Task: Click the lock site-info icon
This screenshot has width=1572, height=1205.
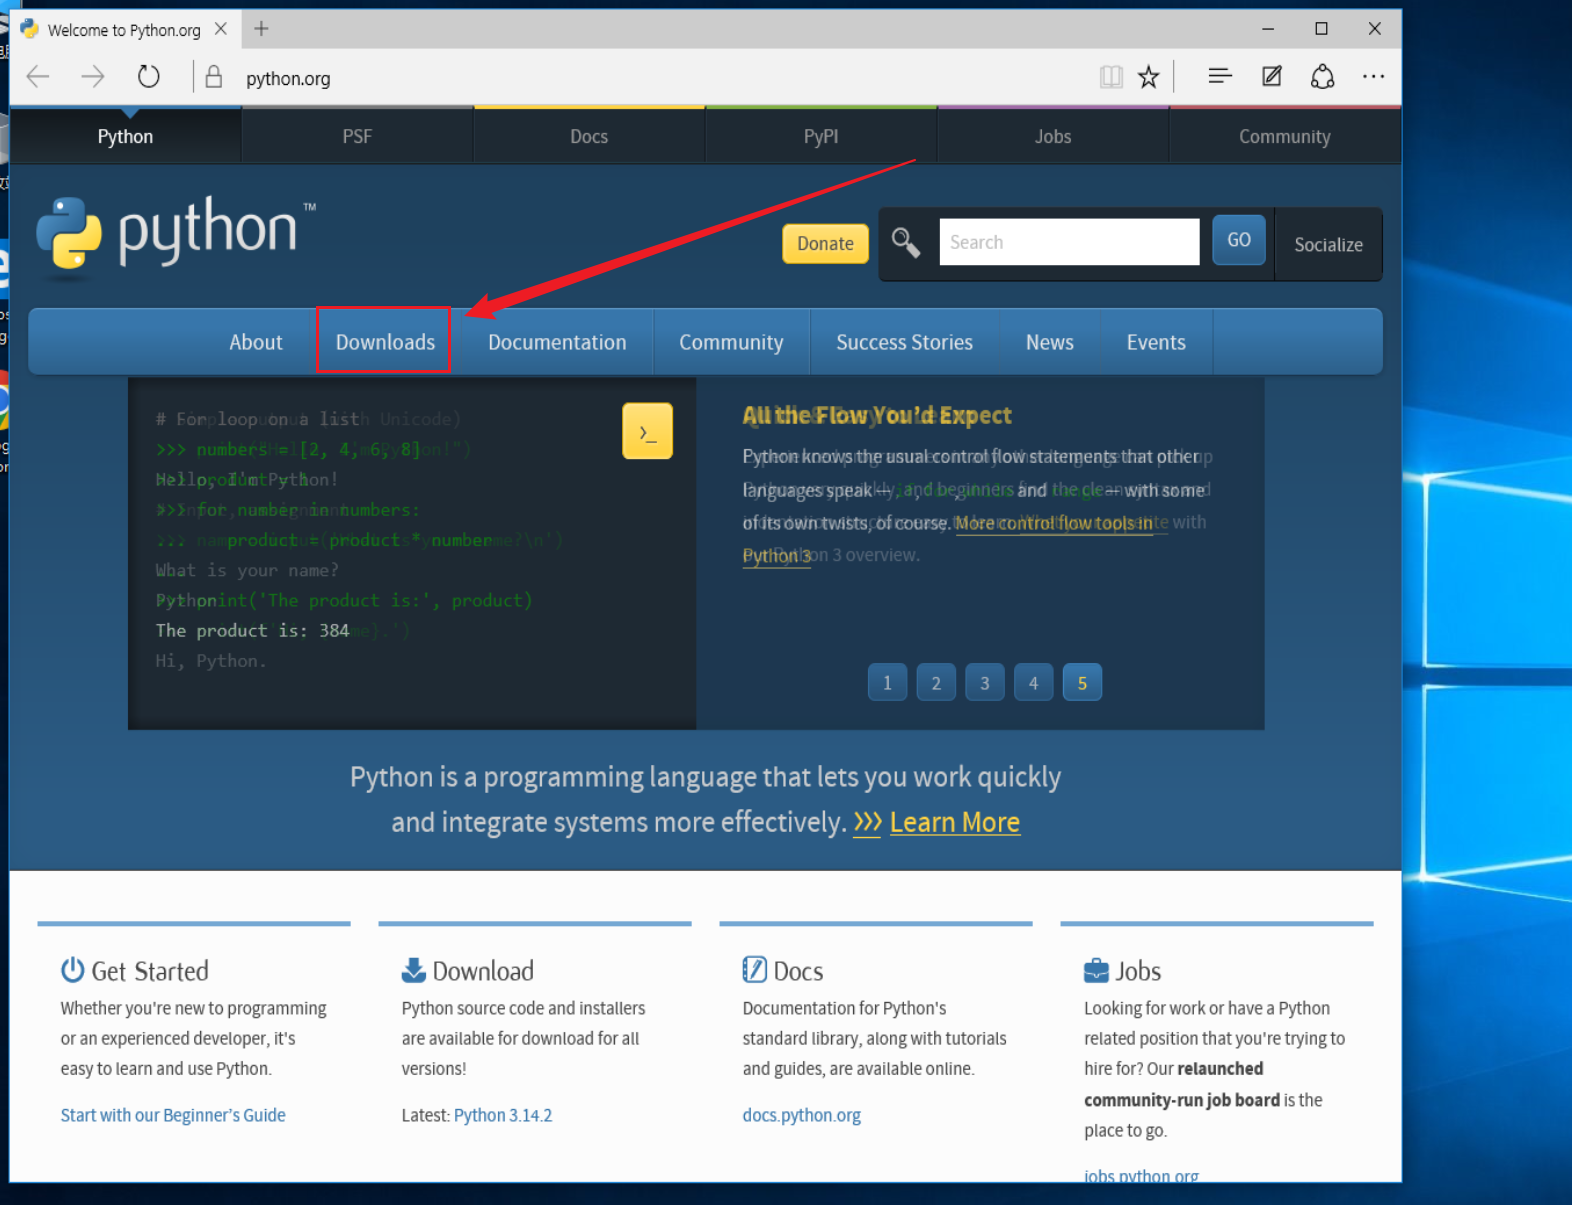Action: pyautogui.click(x=213, y=77)
